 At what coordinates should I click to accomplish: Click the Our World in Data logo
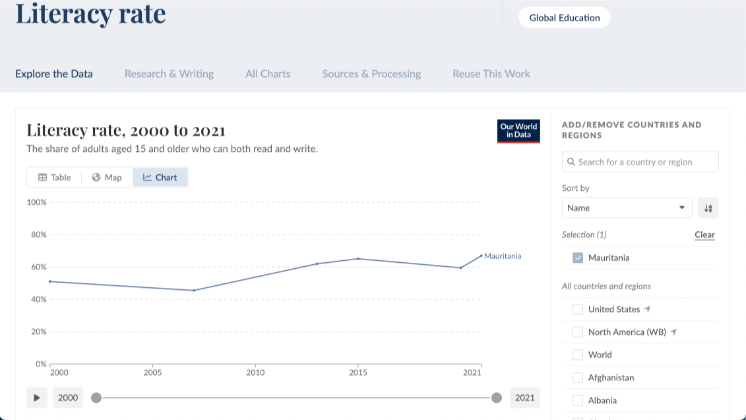coord(518,131)
